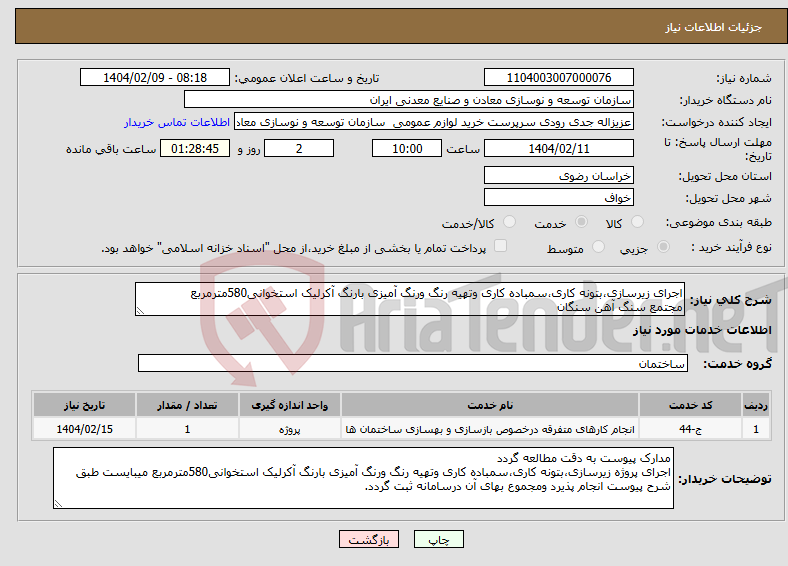Click the ردیف column header
The width and height of the screenshot is (788, 566).
click(756, 405)
